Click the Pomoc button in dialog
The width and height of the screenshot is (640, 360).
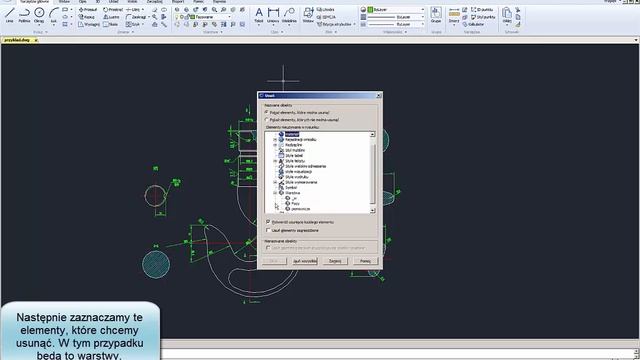click(x=365, y=261)
